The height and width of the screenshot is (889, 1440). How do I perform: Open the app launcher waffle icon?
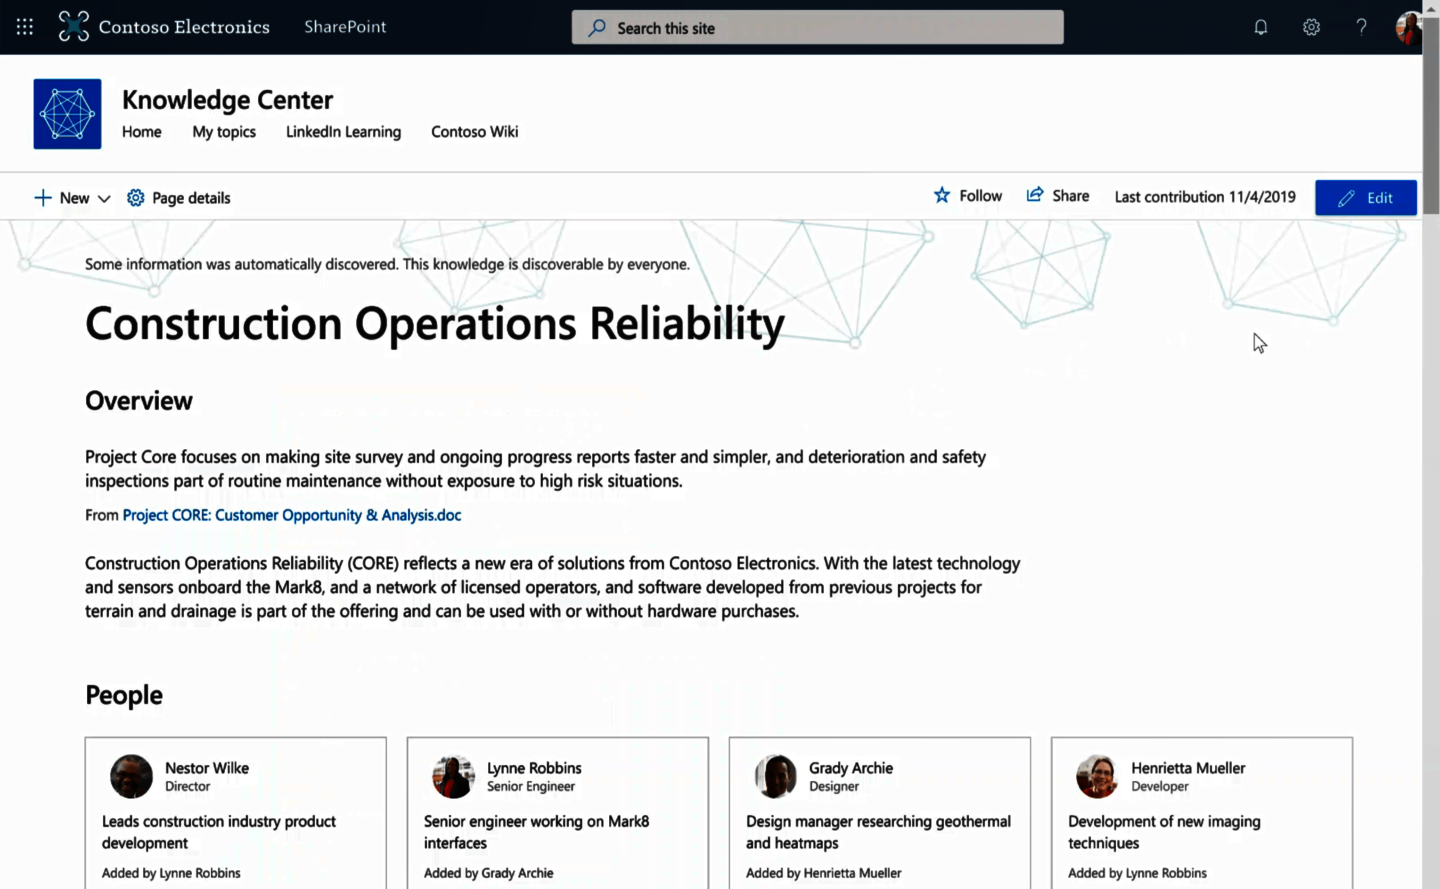pos(25,27)
